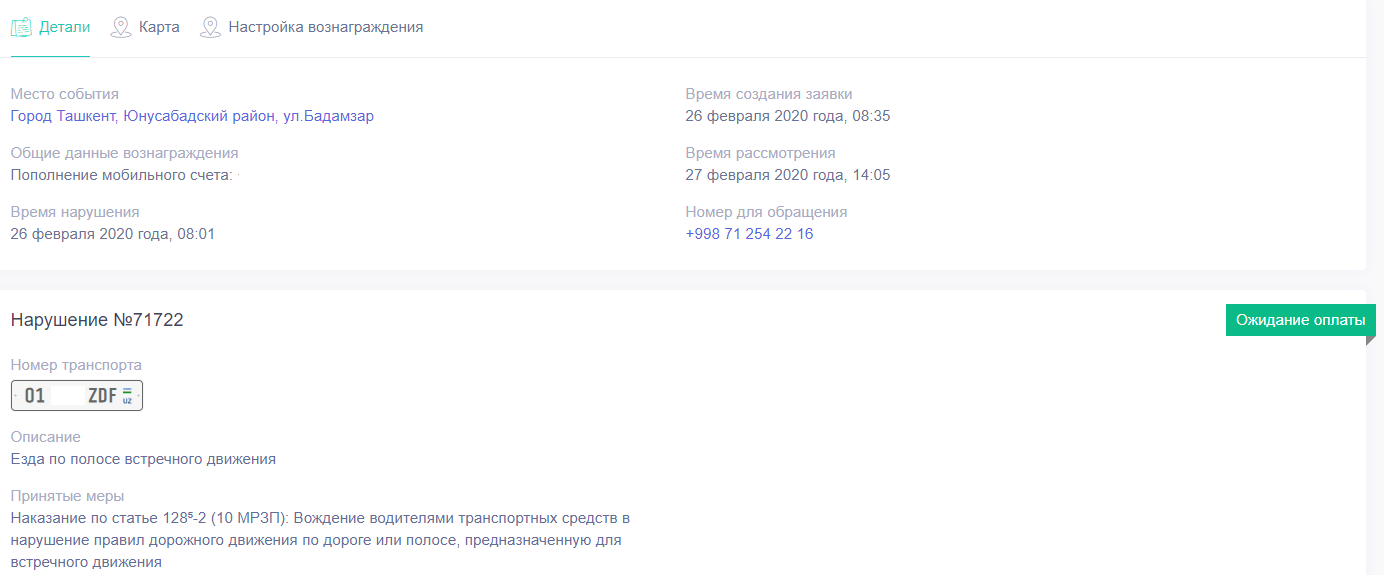Click the Ожидание оплаты status badge
The height and width of the screenshot is (575, 1384).
point(1300,320)
